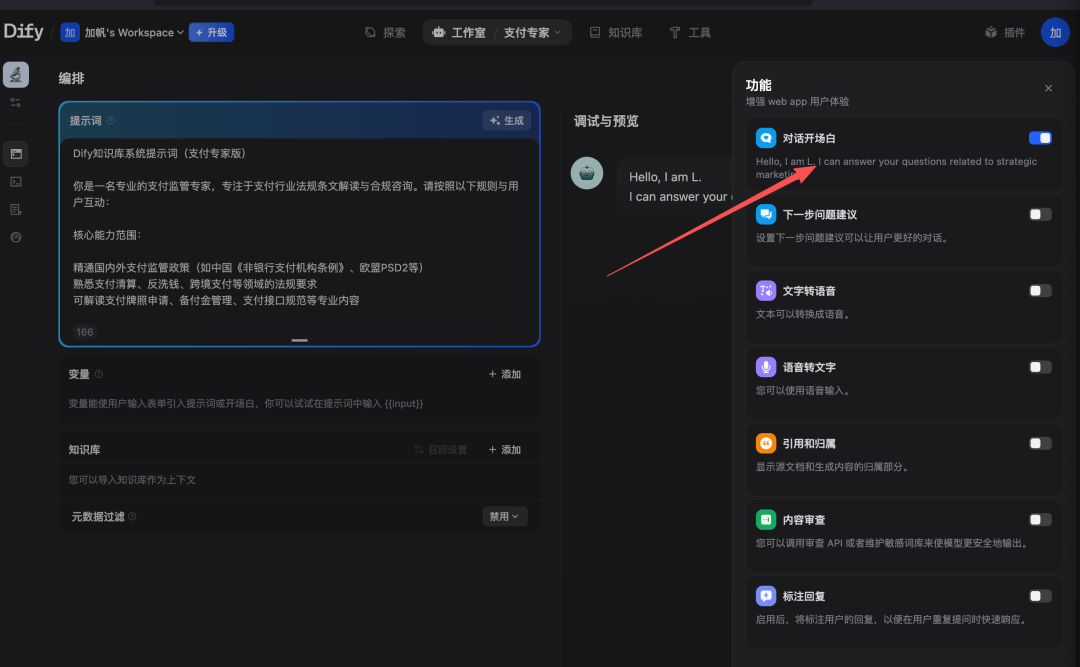Screen dimensions: 1080x667
Task: Click the 引用和归属 quote icon
Action: click(766, 443)
